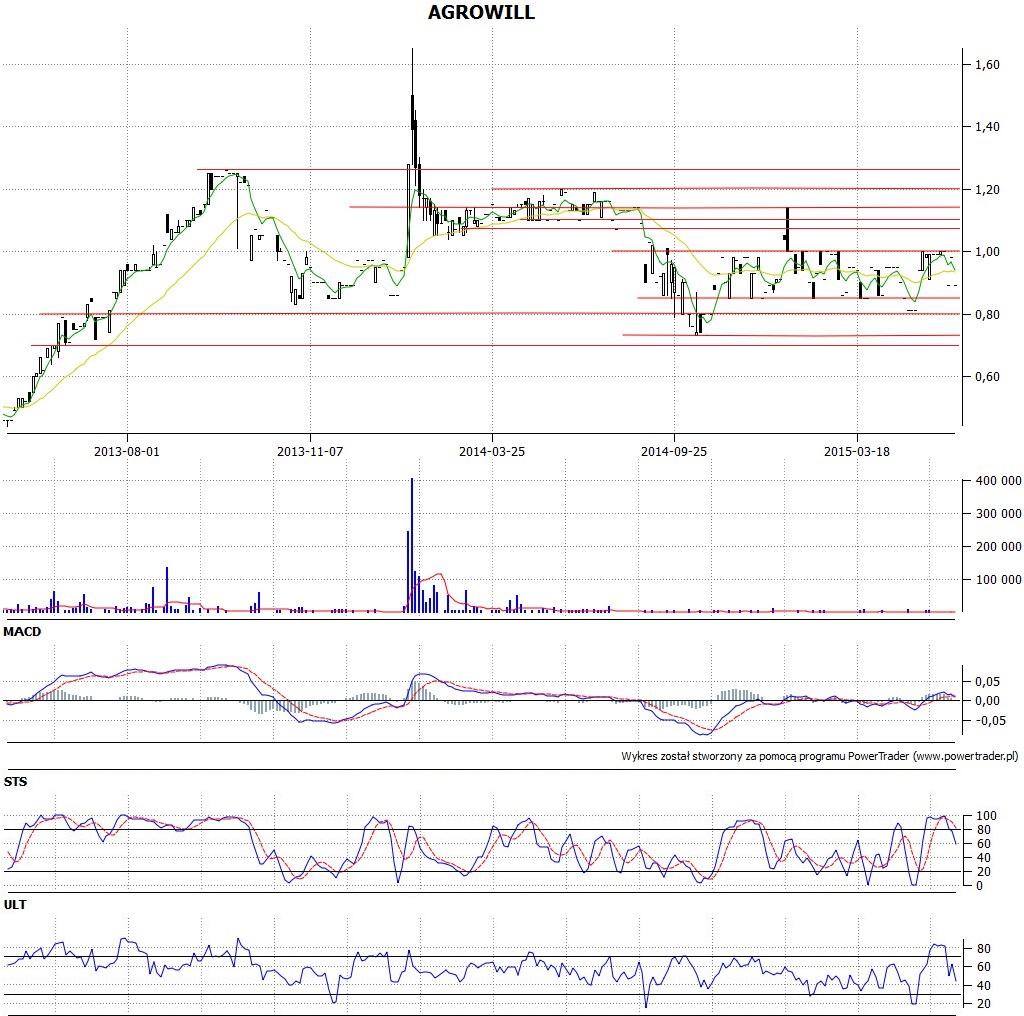Click the 1,60 price axis value
This screenshot has height=1016, width=1024.
tap(987, 65)
